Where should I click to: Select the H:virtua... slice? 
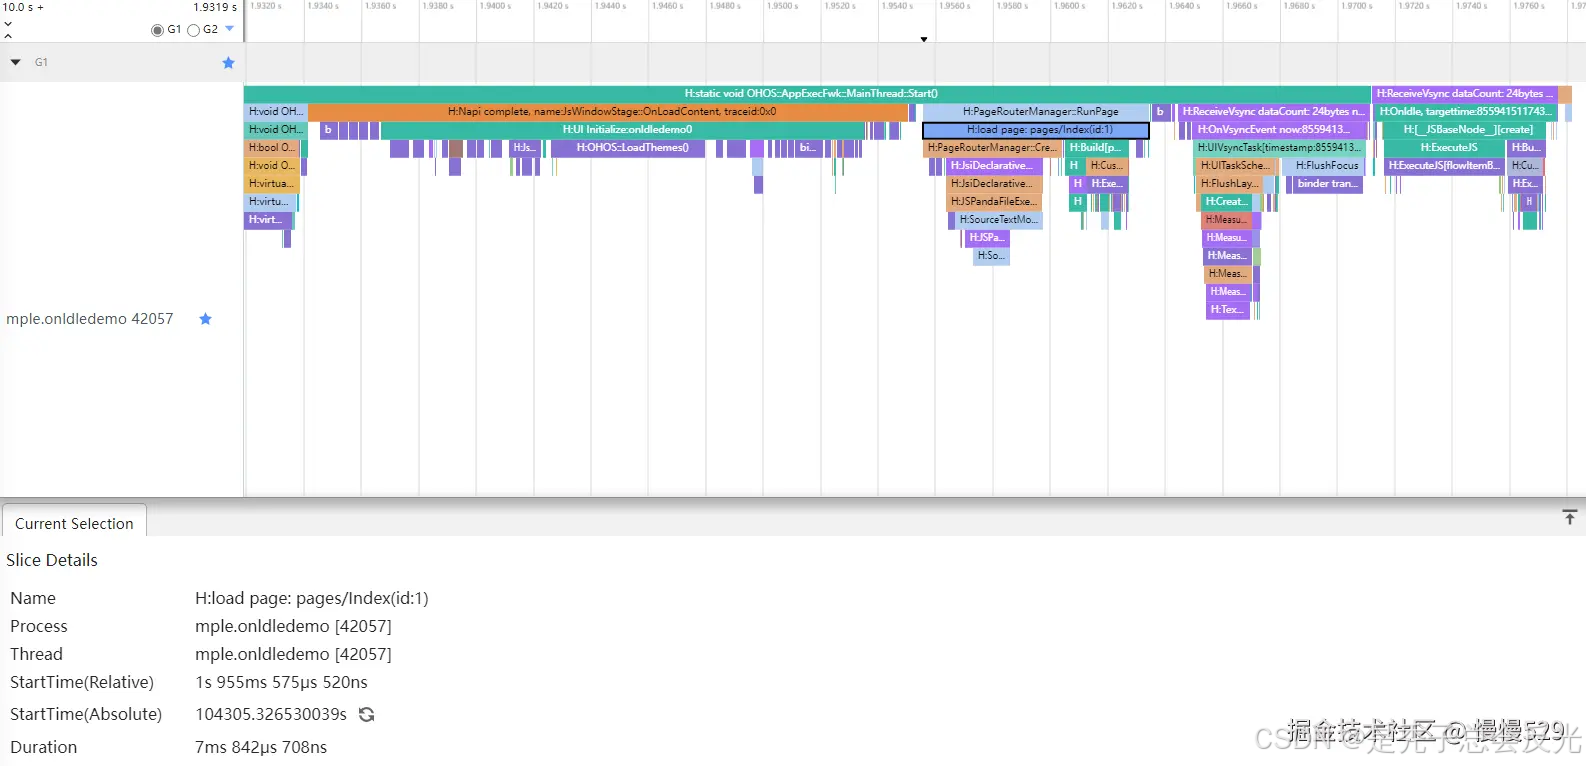pos(272,184)
